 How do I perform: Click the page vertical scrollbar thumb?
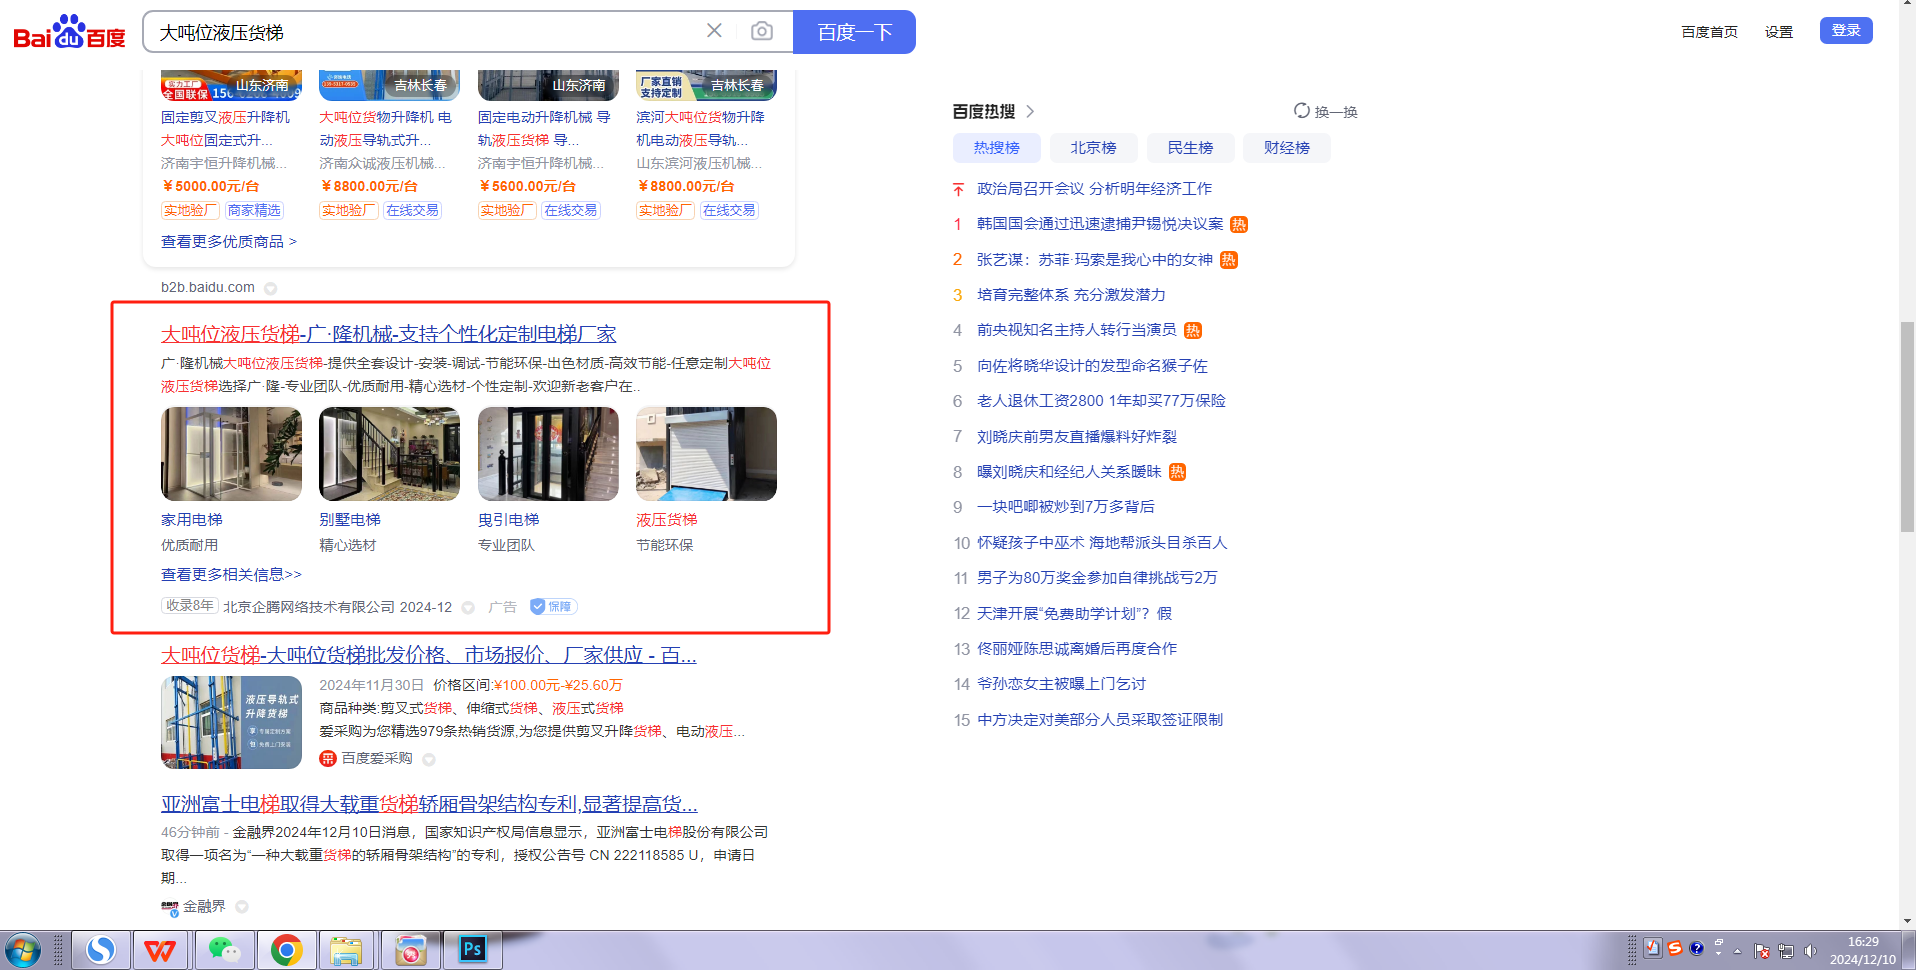(1907, 427)
